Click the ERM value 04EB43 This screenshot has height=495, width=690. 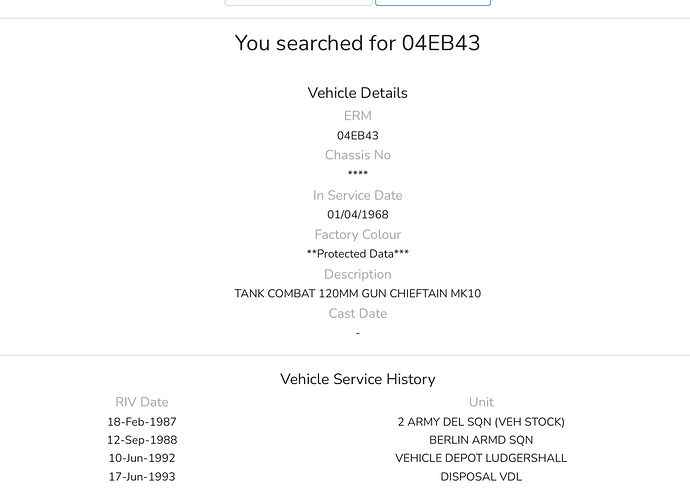click(357, 135)
